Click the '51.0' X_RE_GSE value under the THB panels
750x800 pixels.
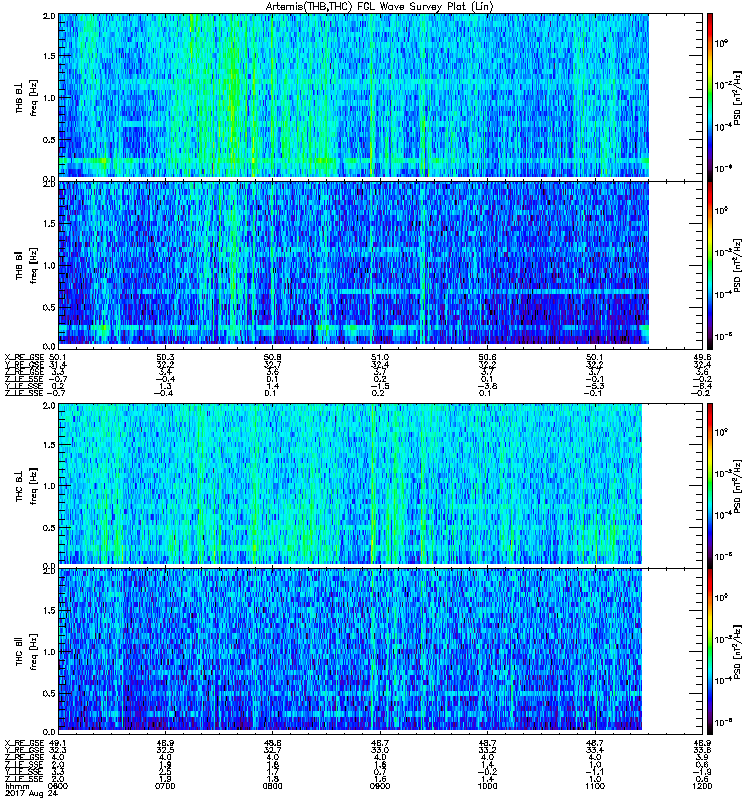pyautogui.click(x=380, y=357)
